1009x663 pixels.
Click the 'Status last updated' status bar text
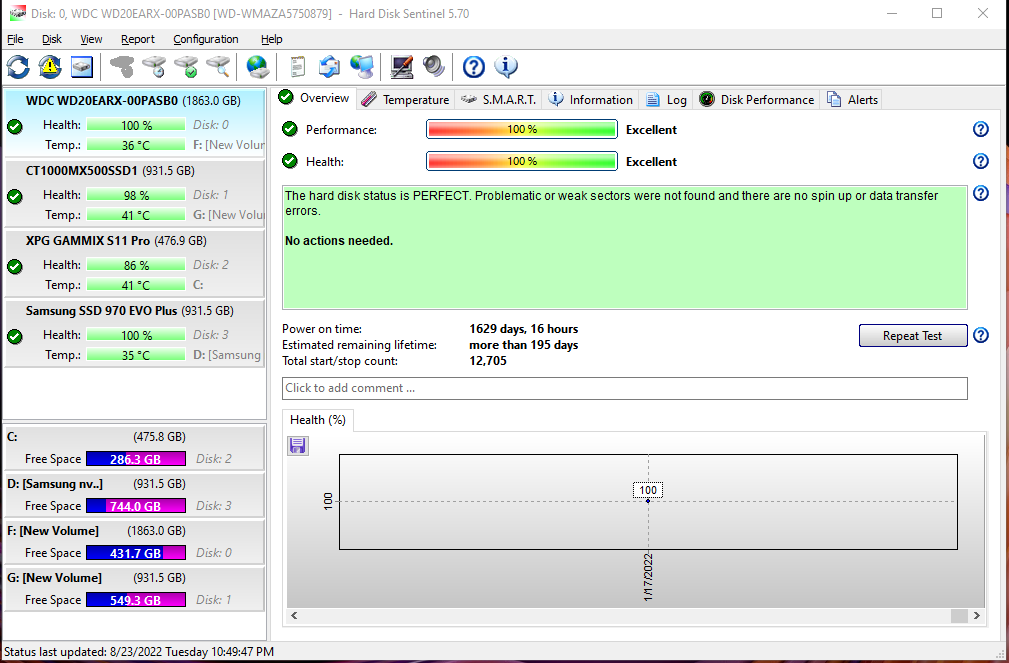[139, 652]
